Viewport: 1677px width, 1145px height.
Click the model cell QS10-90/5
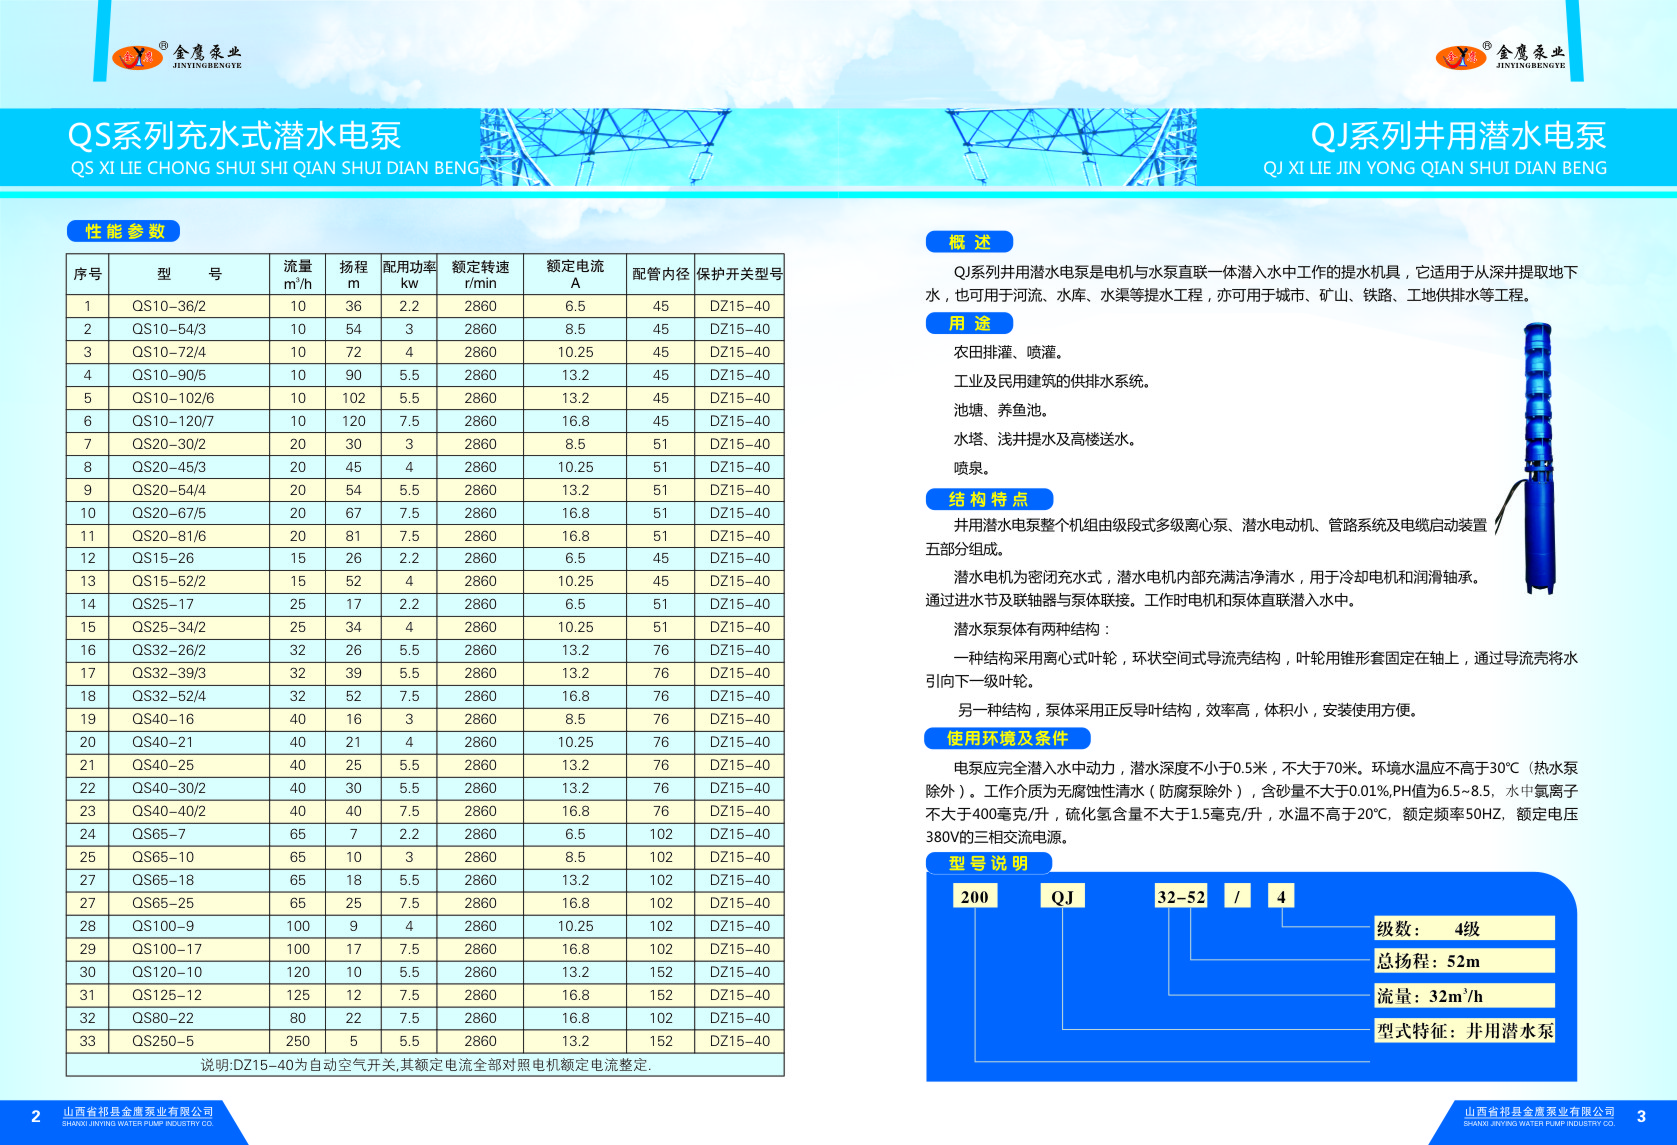tap(189, 375)
